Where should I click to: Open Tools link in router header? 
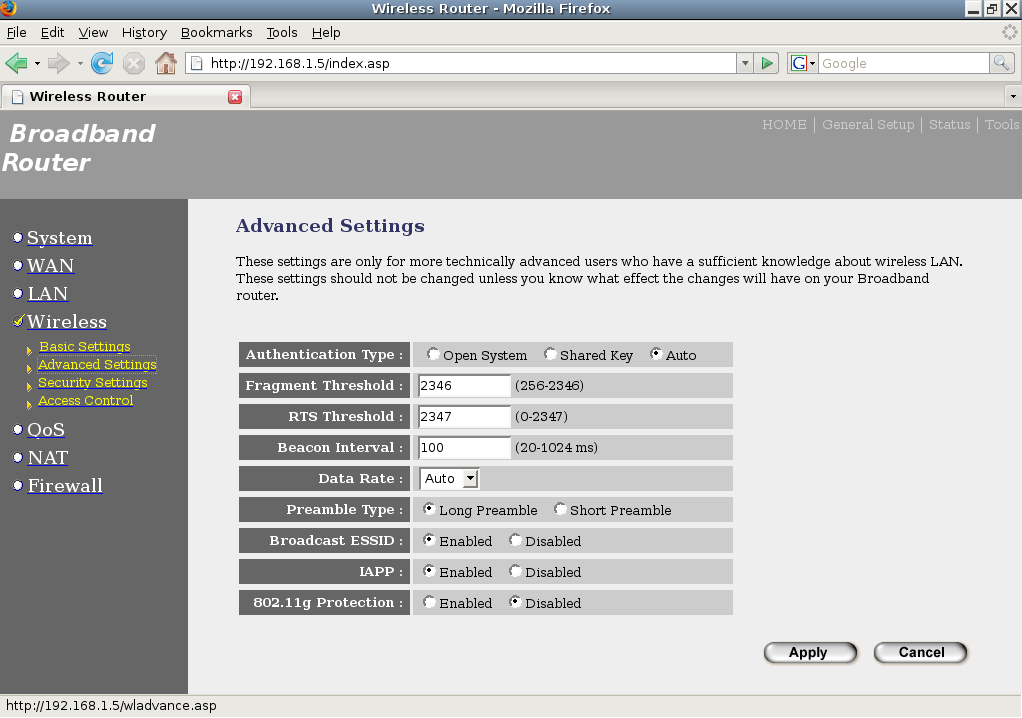coord(1002,124)
